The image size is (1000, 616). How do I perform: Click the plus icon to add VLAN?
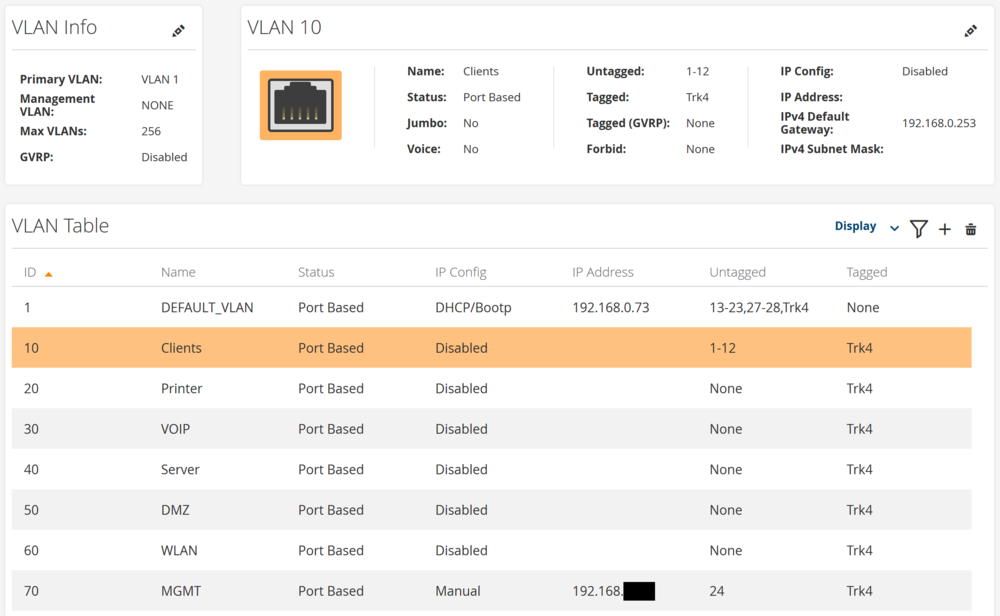(944, 229)
